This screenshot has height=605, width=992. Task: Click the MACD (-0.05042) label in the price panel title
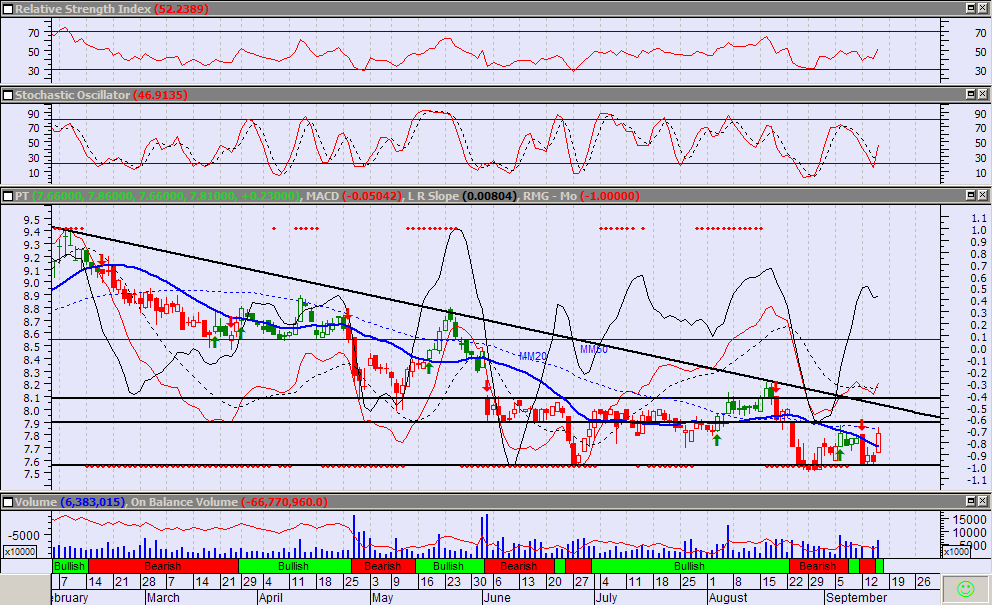click(x=354, y=196)
